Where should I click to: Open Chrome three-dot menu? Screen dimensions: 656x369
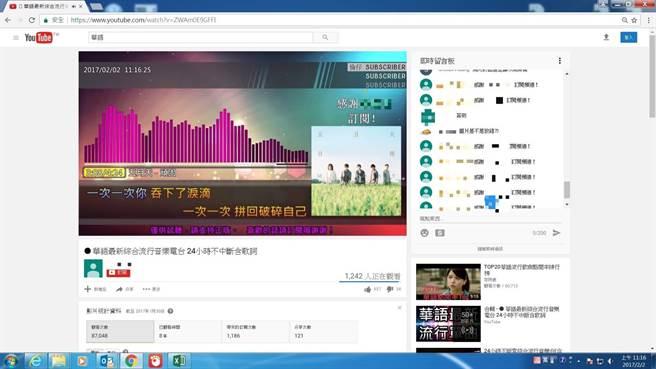649,20
